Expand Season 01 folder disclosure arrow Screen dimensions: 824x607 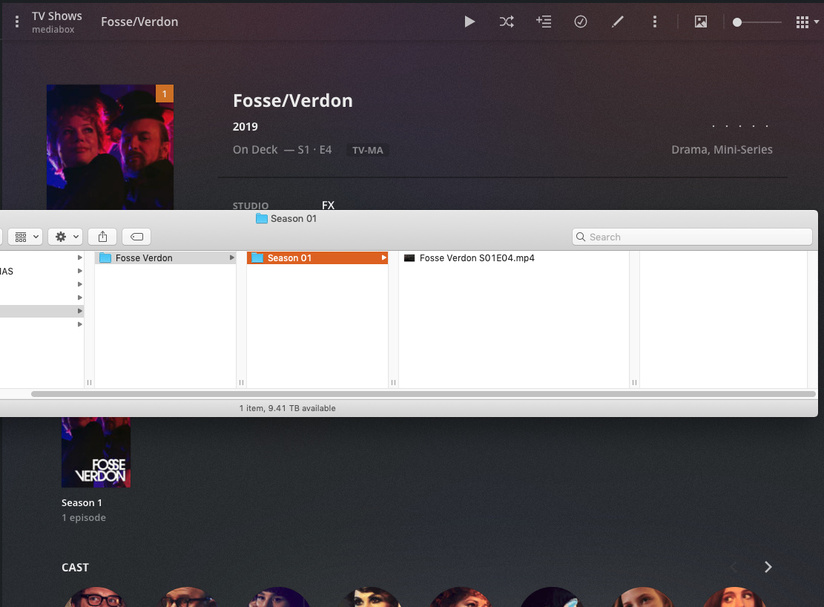(x=384, y=258)
